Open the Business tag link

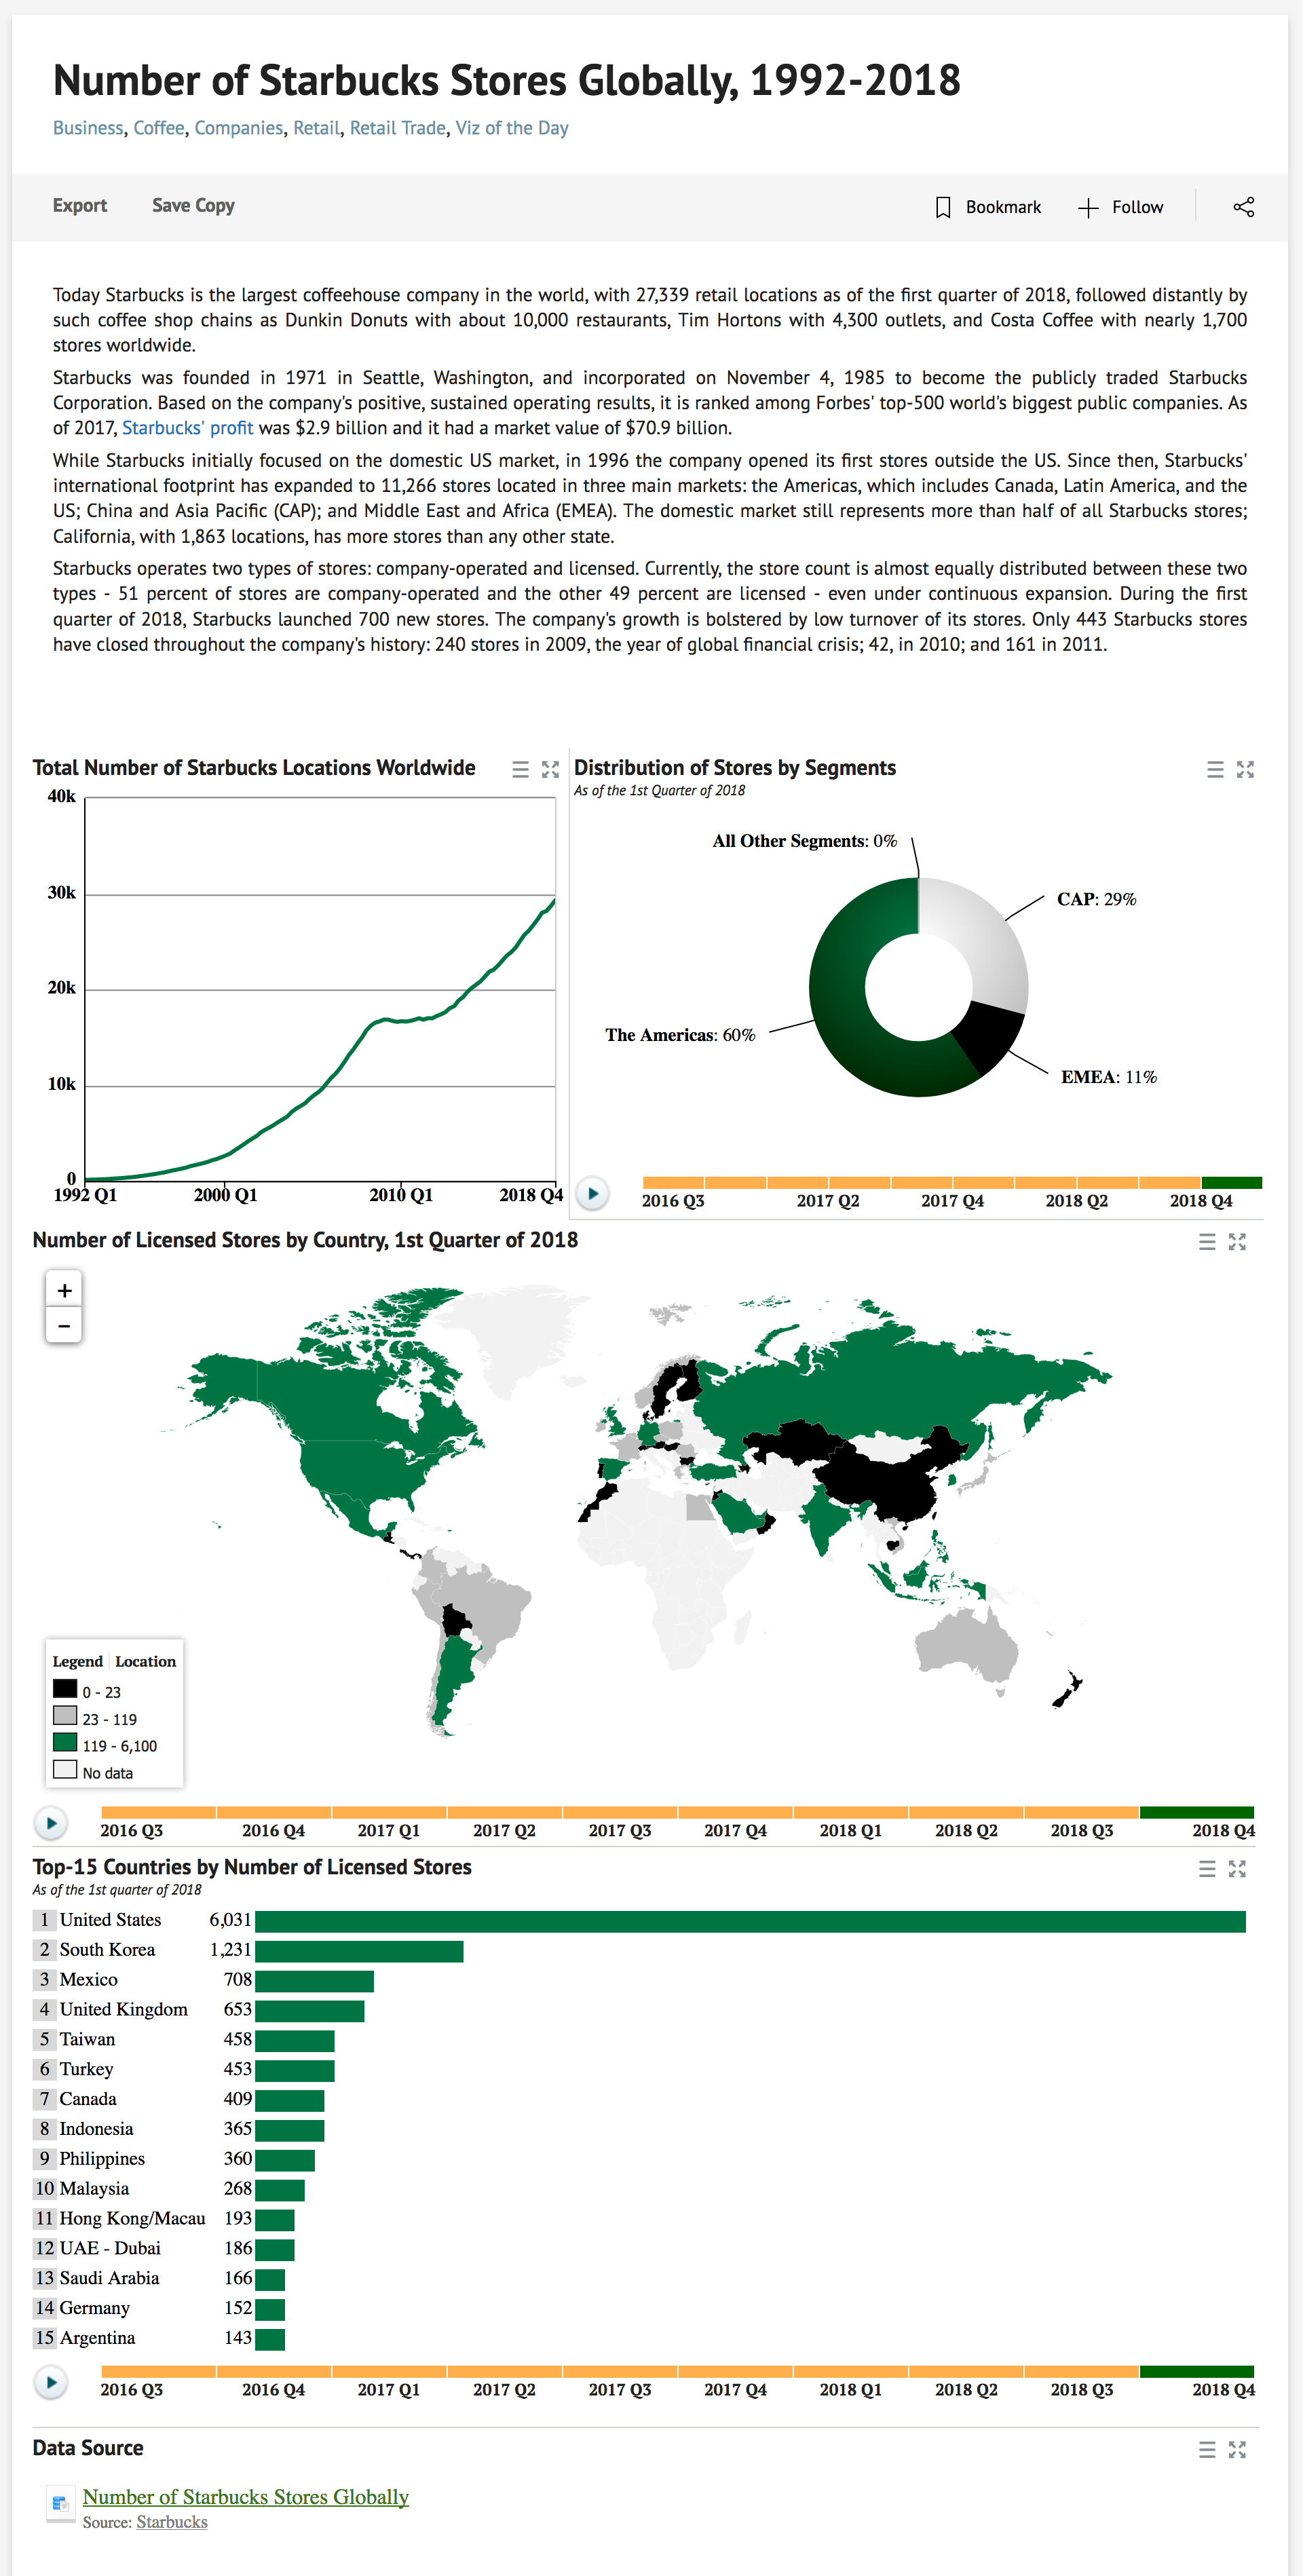(x=88, y=128)
